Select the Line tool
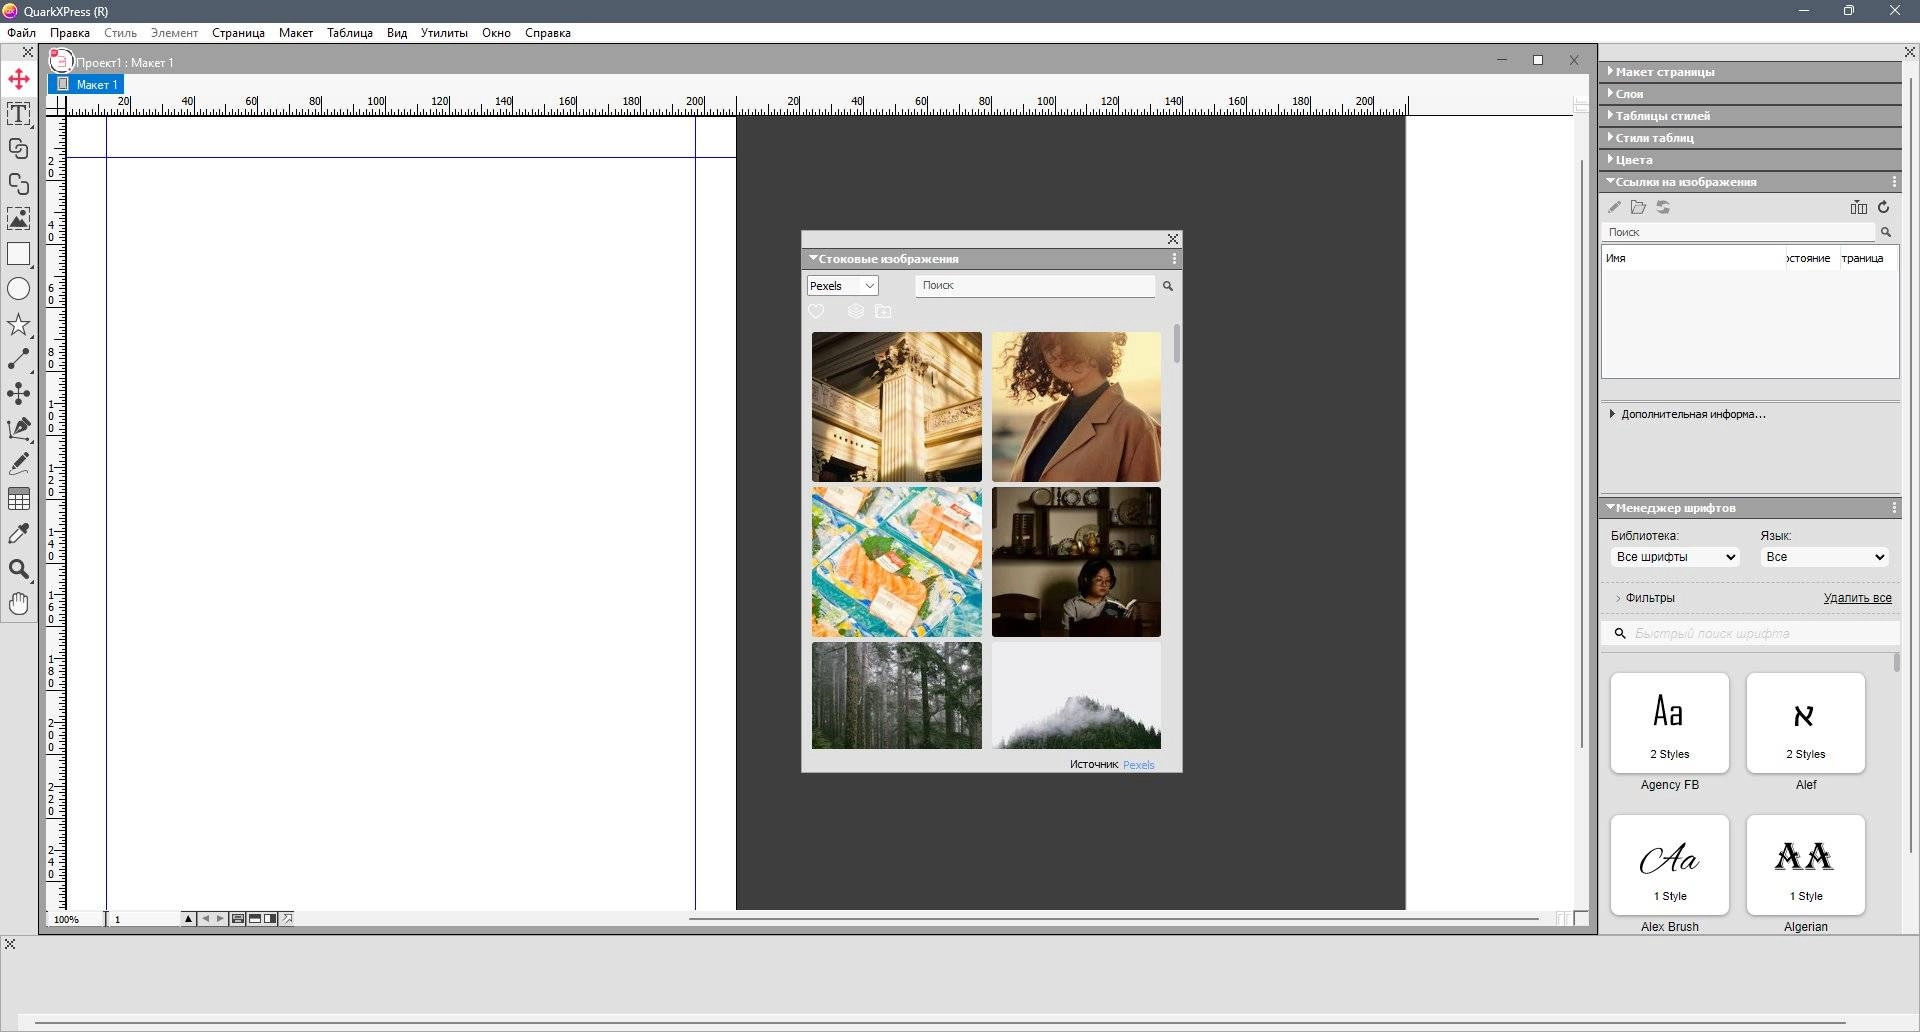This screenshot has height=1032, width=1920. [19, 359]
